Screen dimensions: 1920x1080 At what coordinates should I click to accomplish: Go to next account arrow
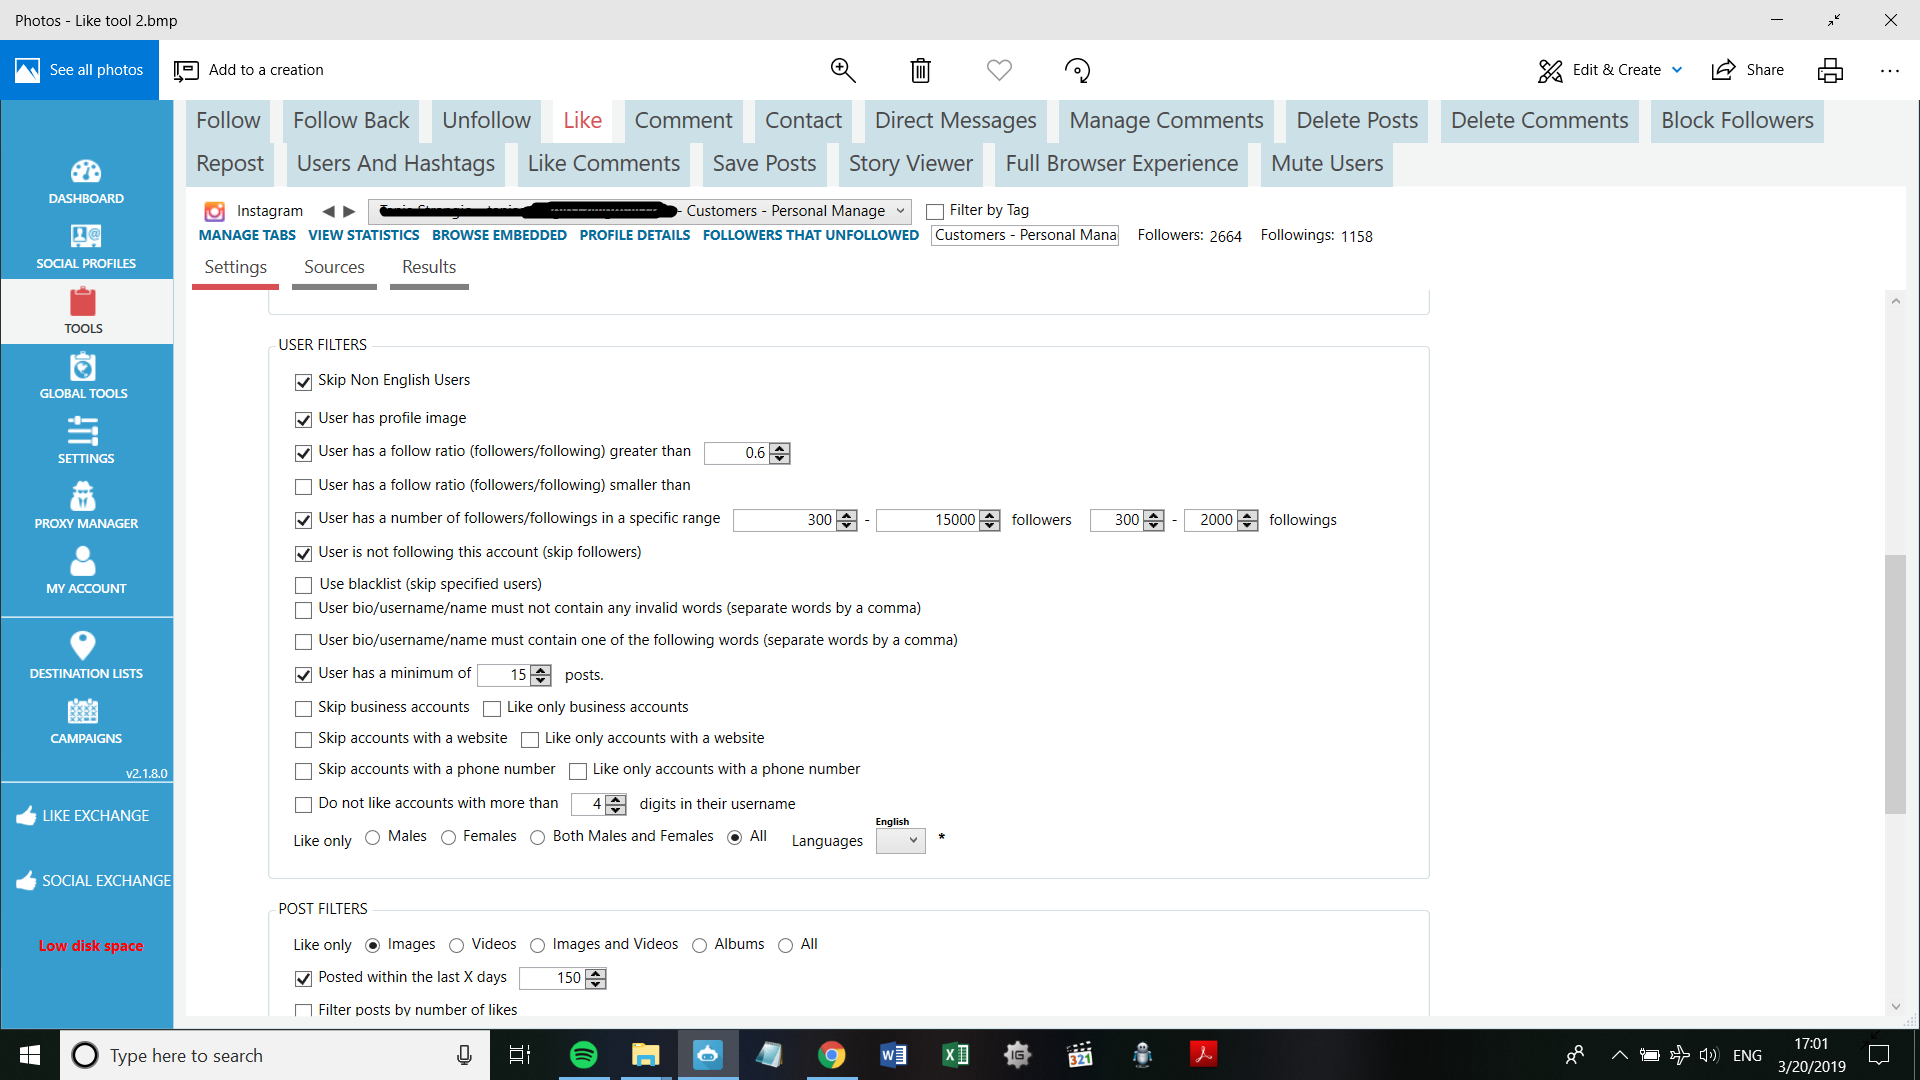(349, 211)
